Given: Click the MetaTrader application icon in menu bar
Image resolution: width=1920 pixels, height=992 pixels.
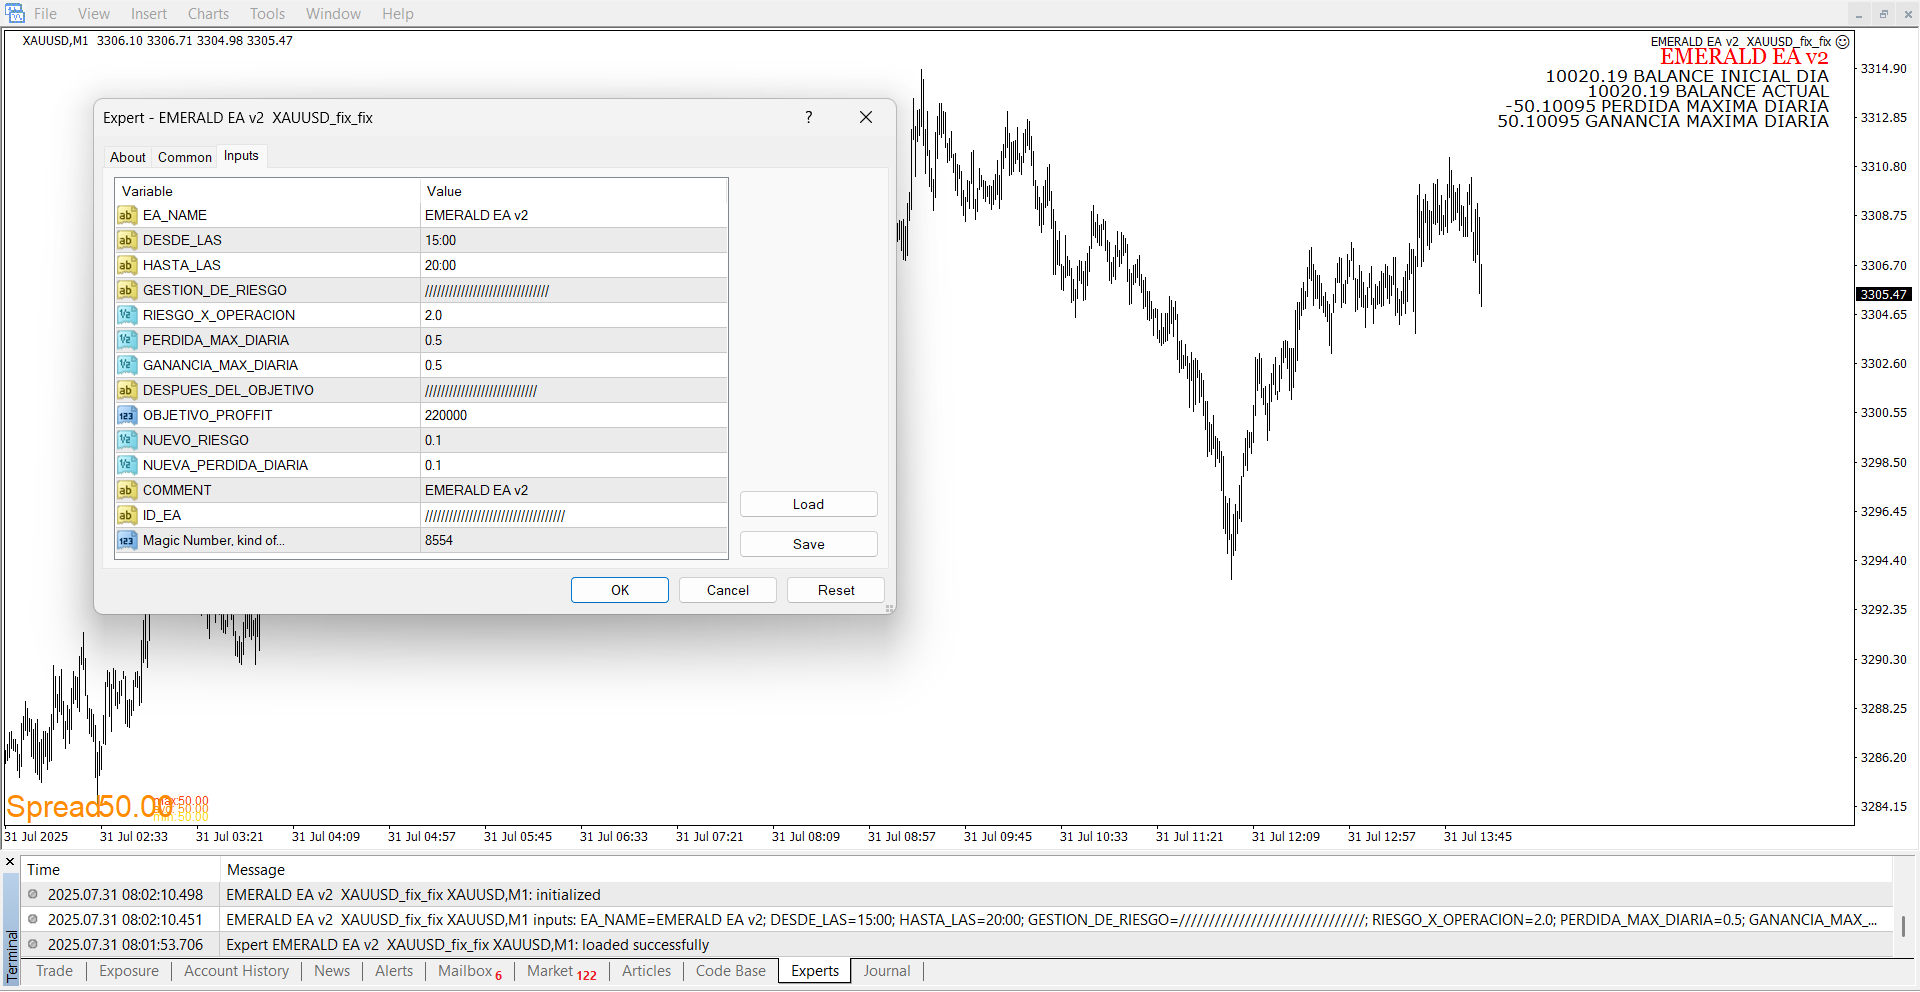Looking at the screenshot, I should (15, 13).
